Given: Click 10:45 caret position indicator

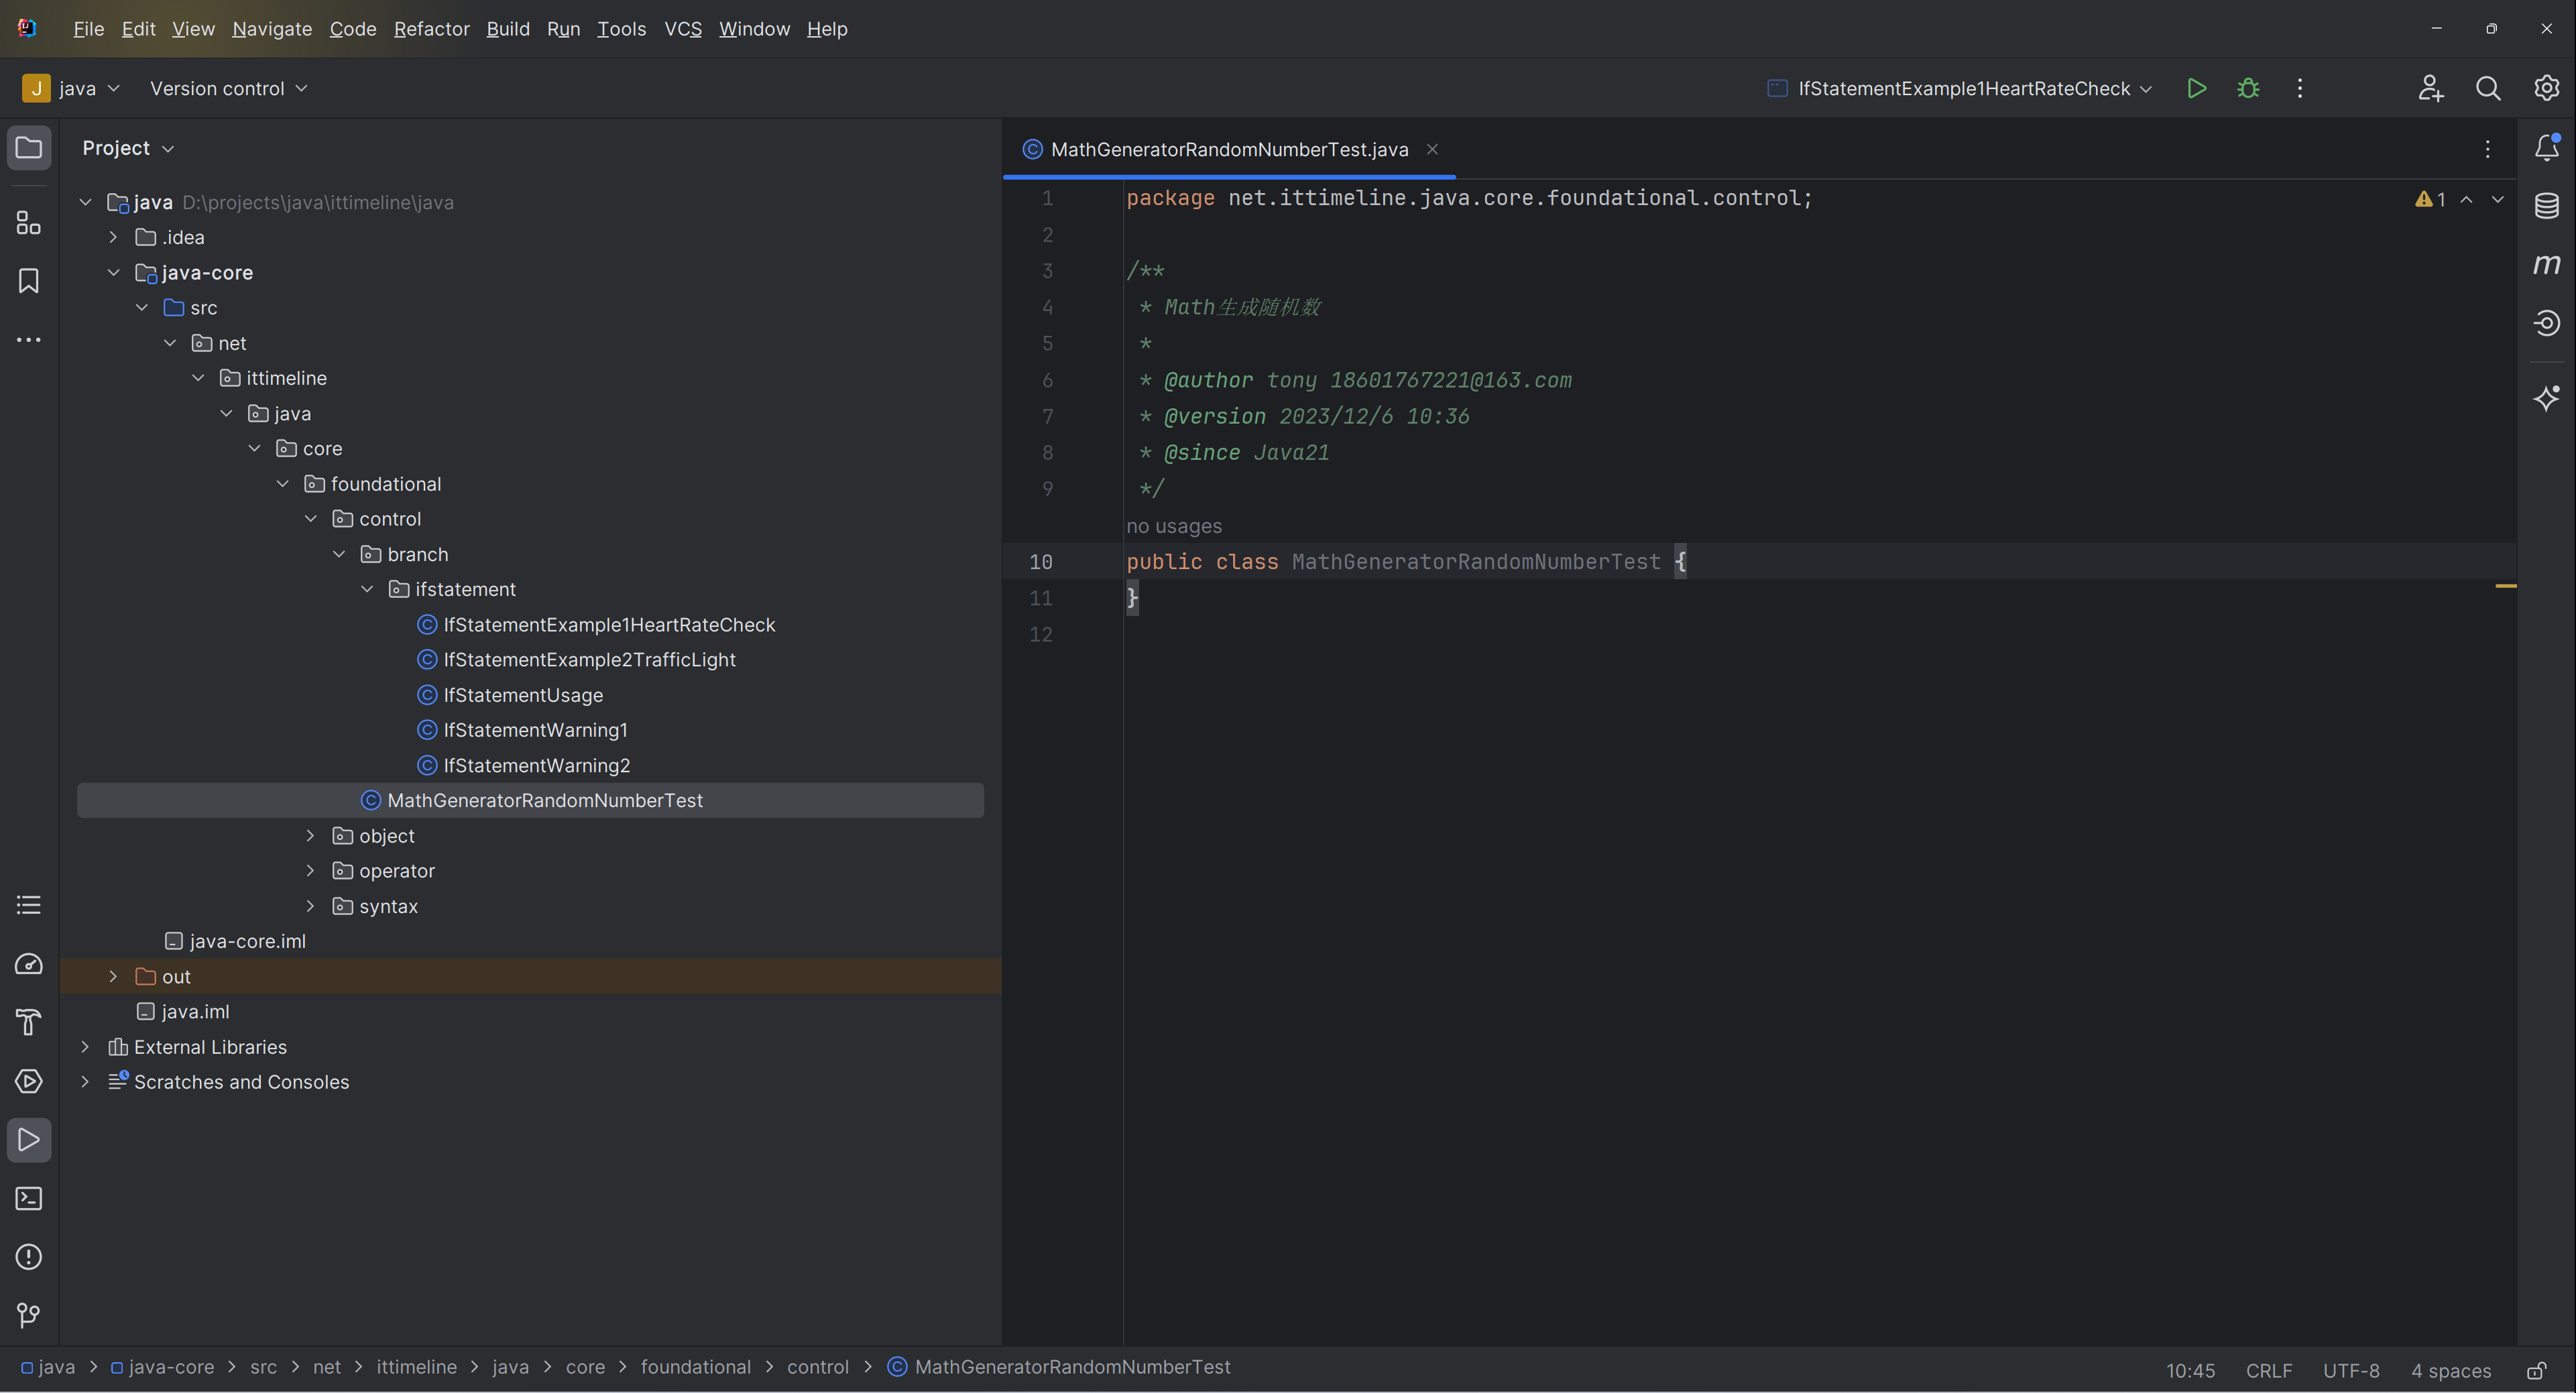Looking at the screenshot, I should pos(2190,1370).
